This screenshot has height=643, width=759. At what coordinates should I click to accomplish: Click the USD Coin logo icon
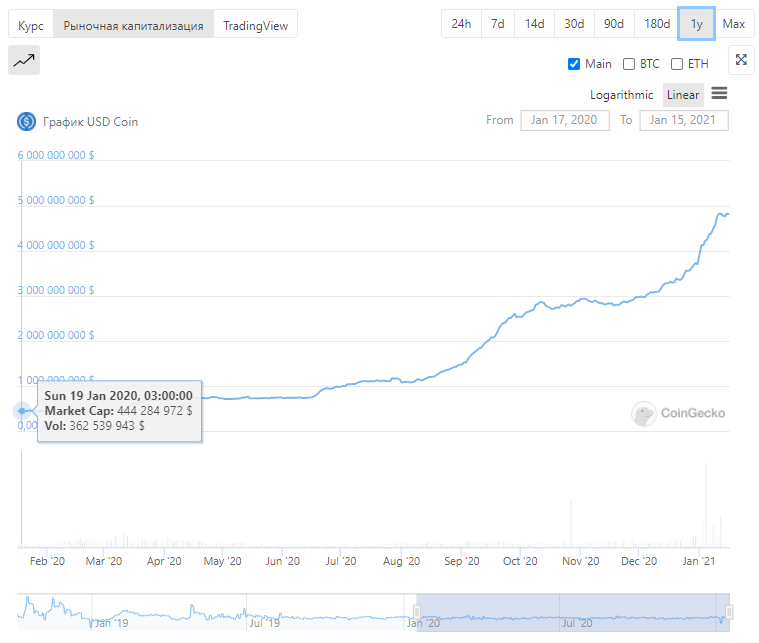(x=27, y=122)
